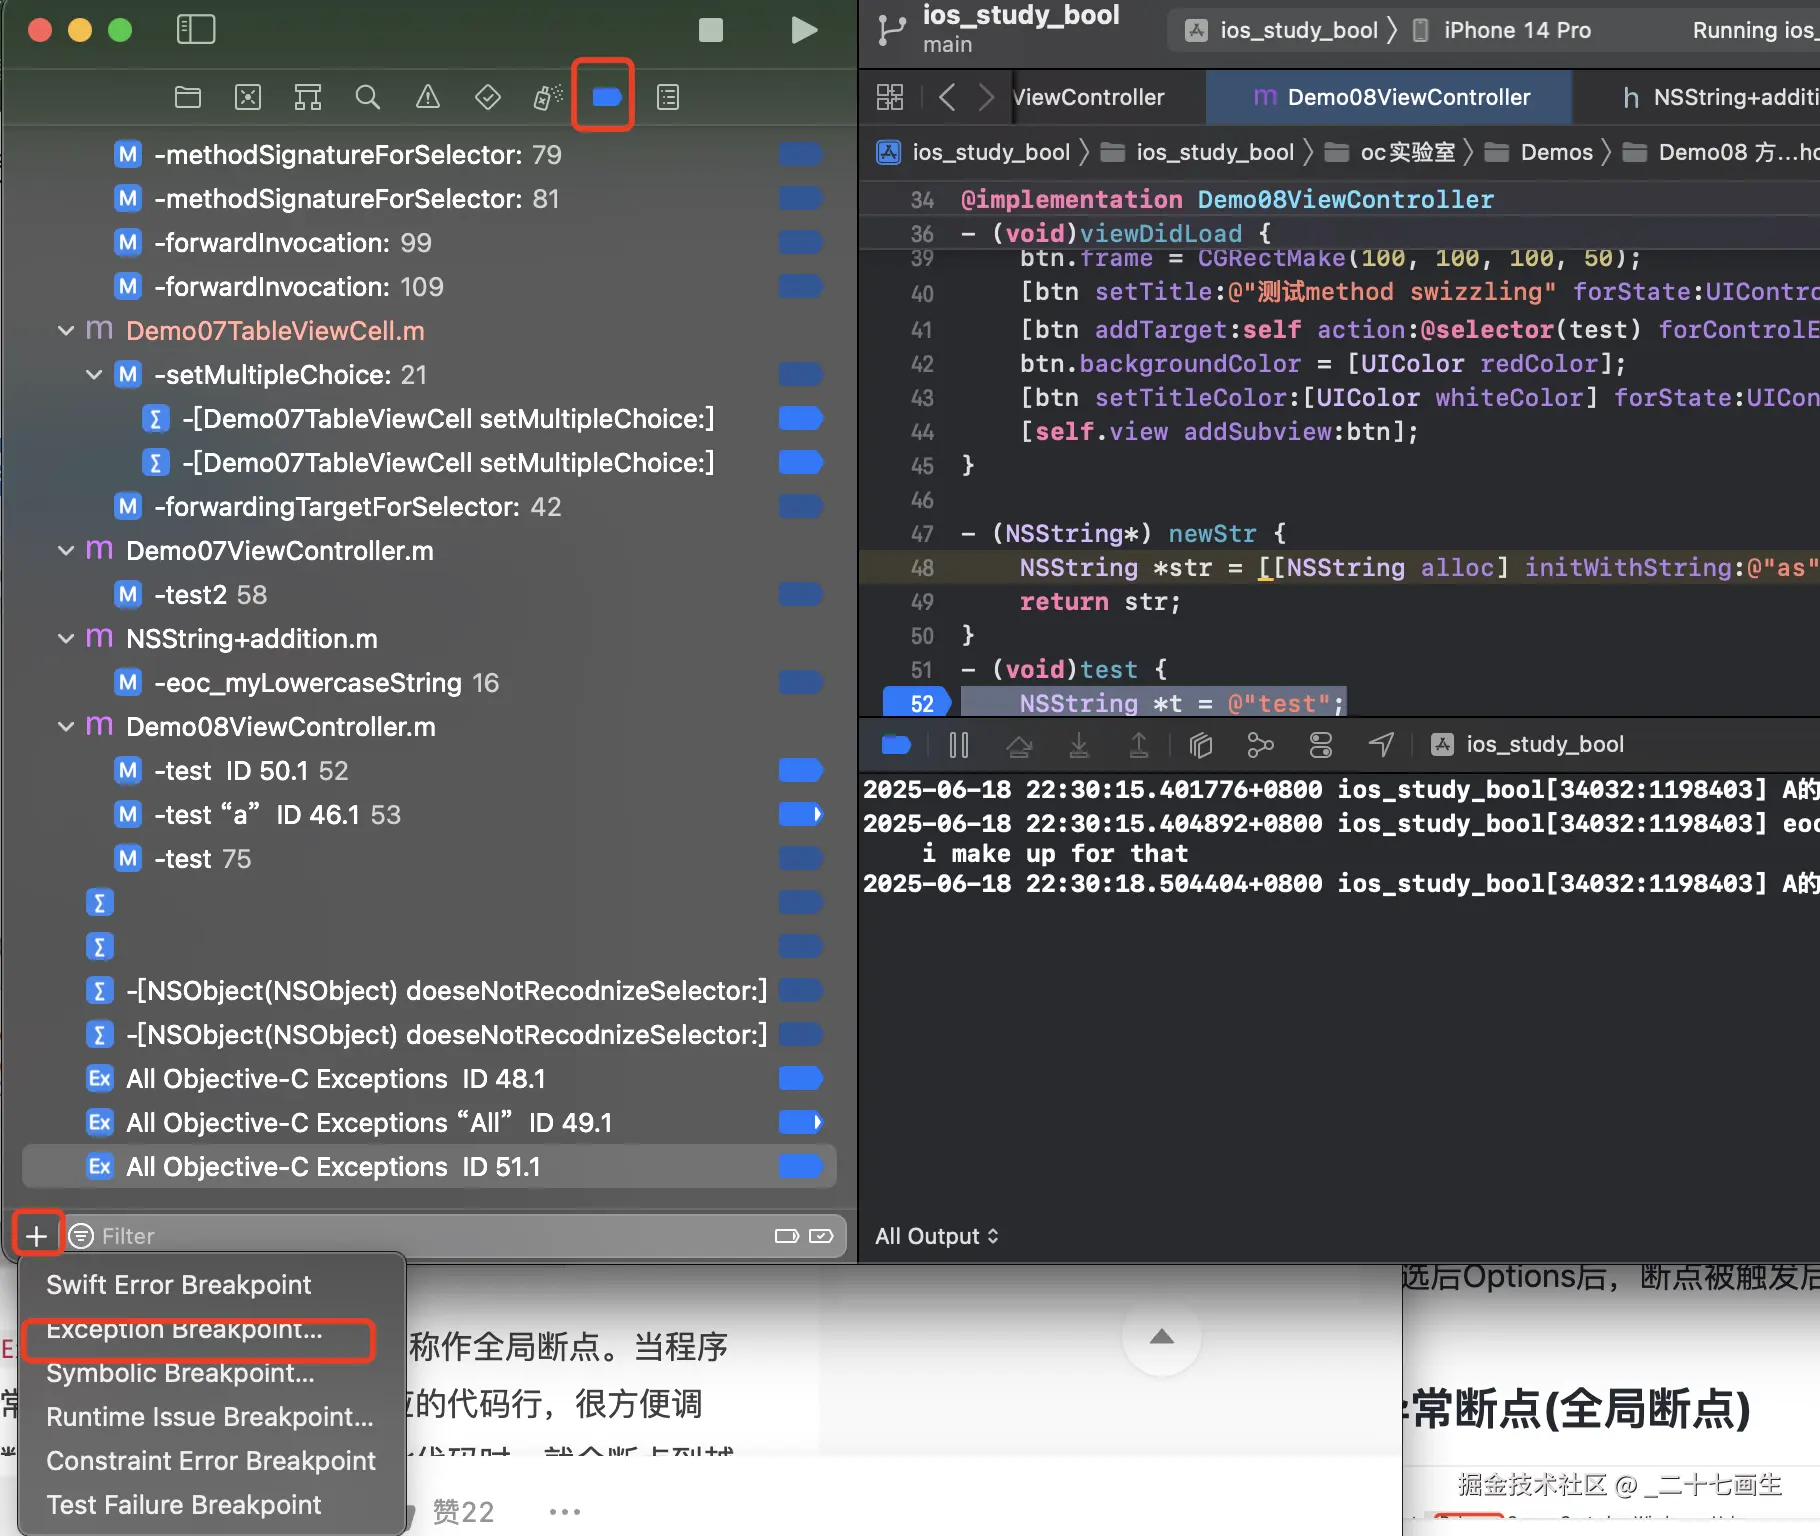Choose Runtime Issue Breakpoint… from menu

pos(210,1417)
